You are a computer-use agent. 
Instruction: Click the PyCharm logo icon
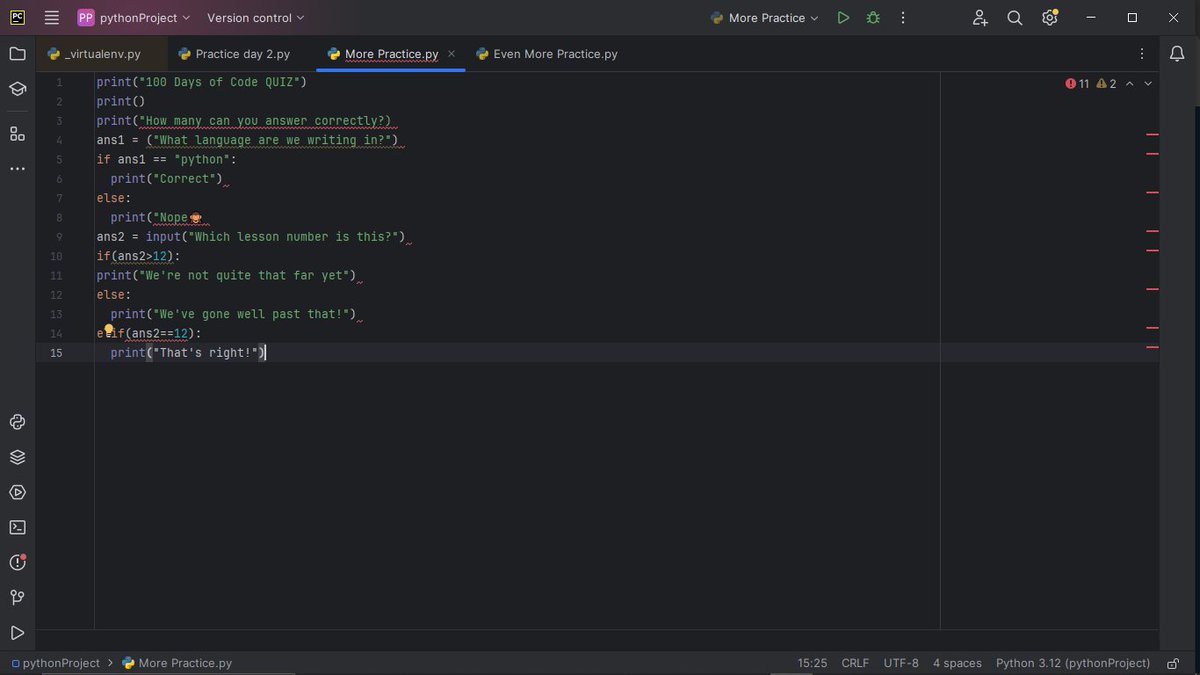click(17, 18)
